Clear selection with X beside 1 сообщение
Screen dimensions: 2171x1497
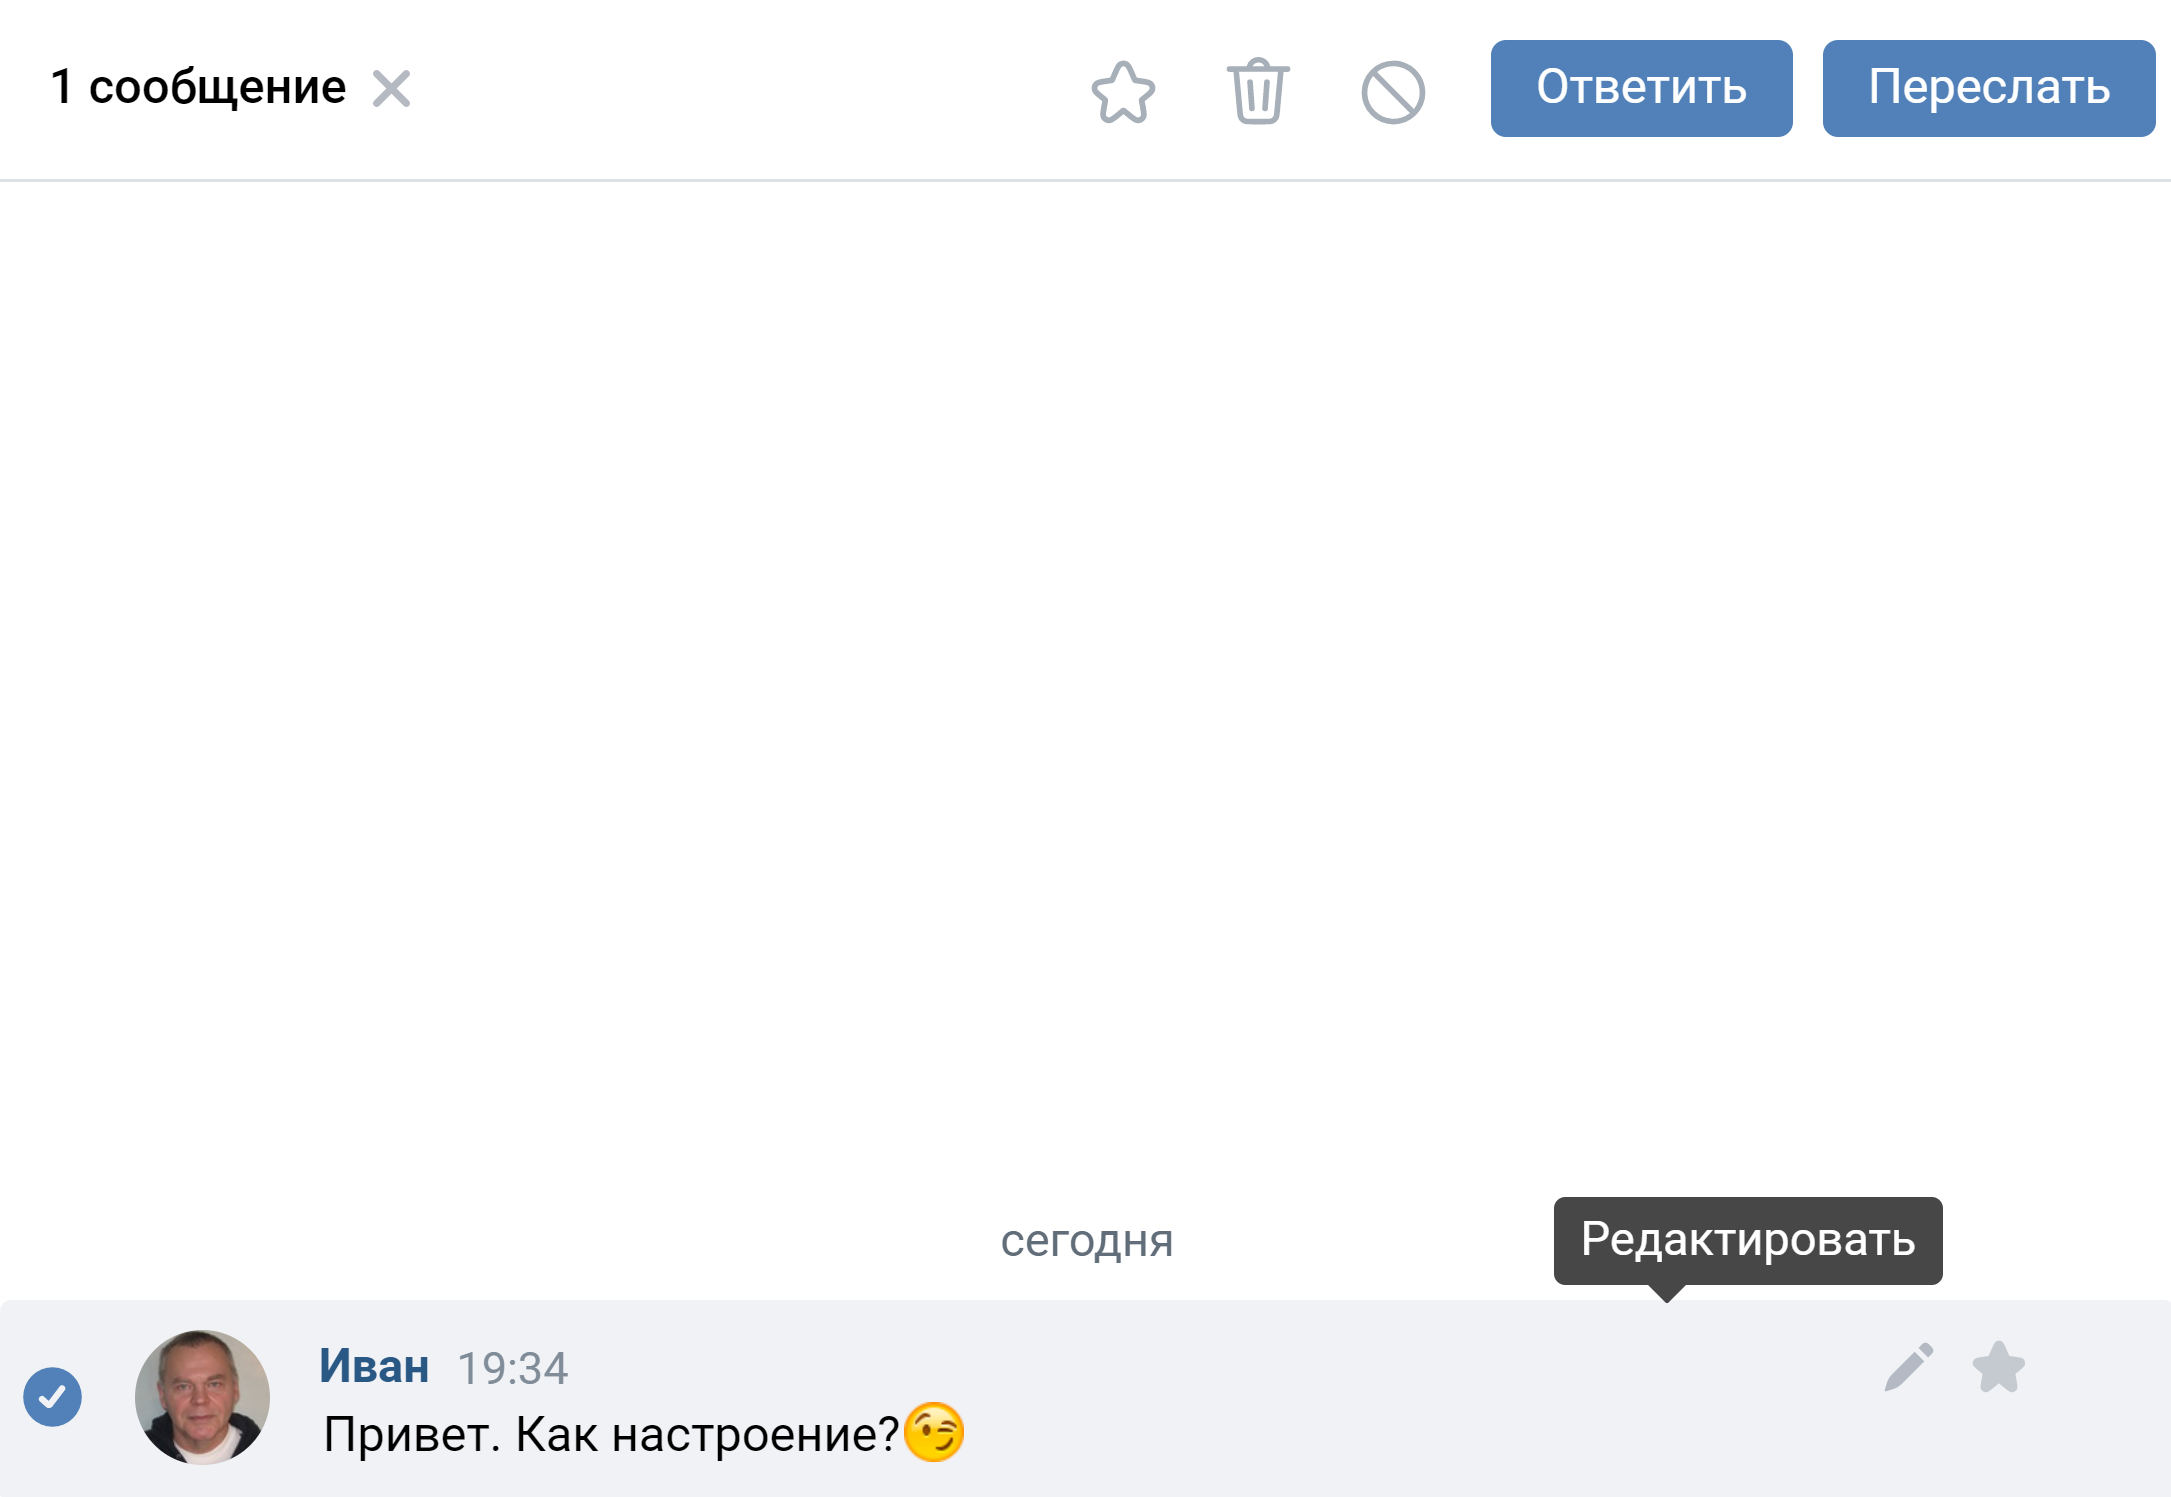click(391, 88)
